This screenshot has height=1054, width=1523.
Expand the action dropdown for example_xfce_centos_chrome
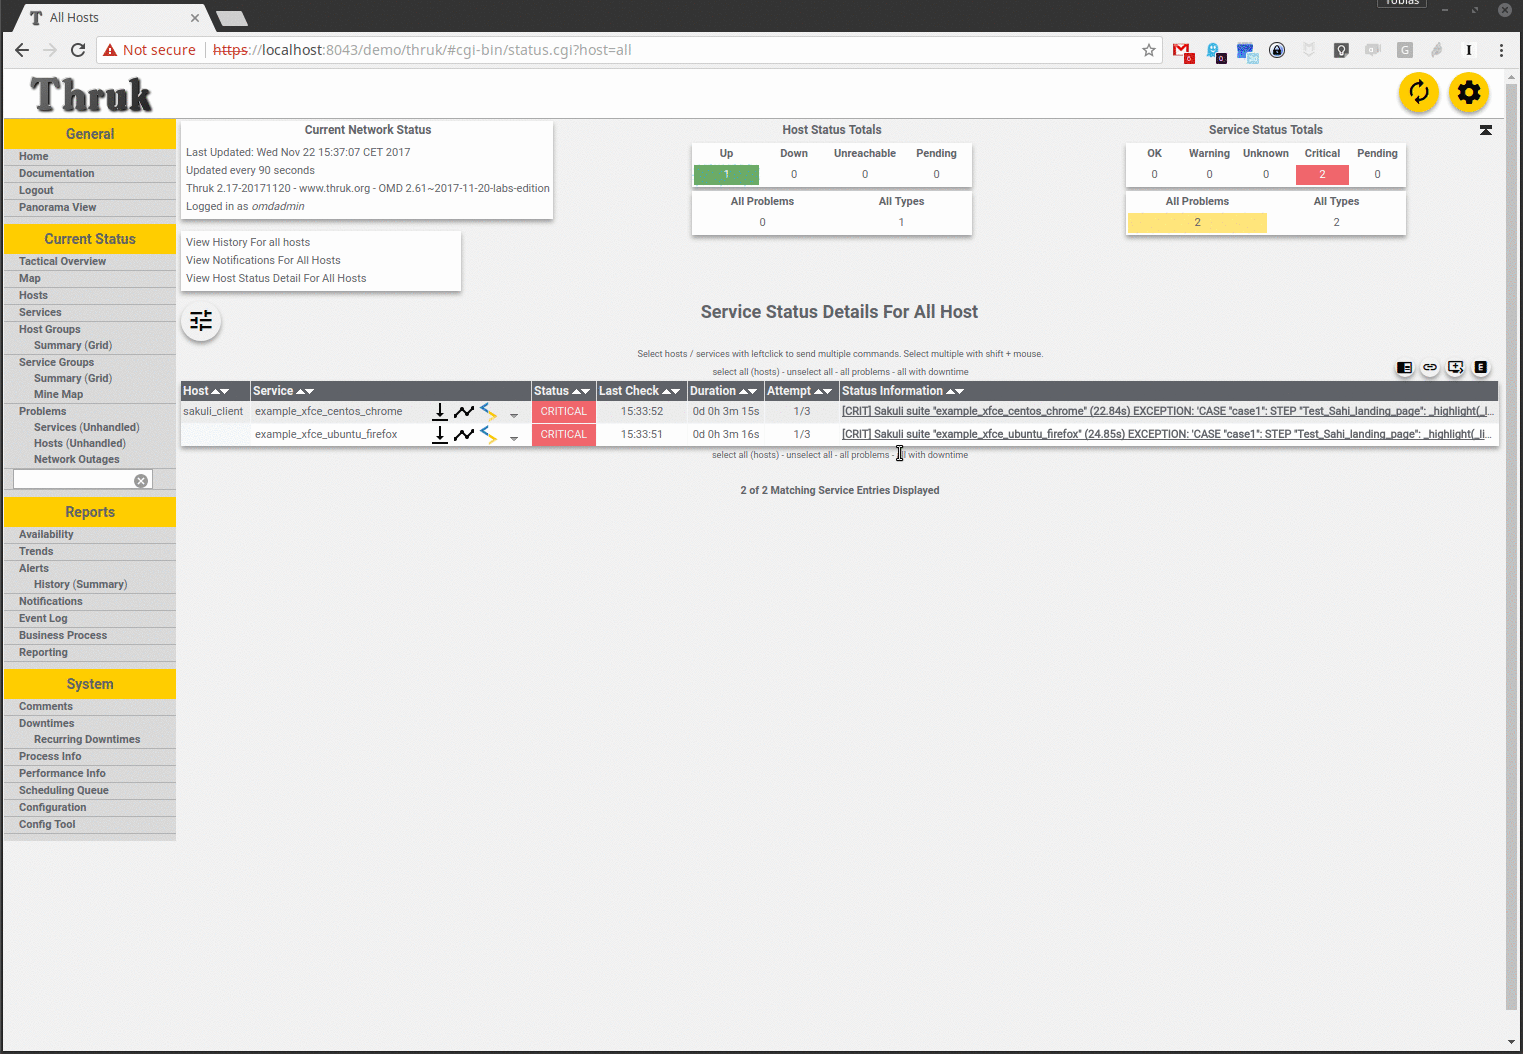tap(514, 415)
